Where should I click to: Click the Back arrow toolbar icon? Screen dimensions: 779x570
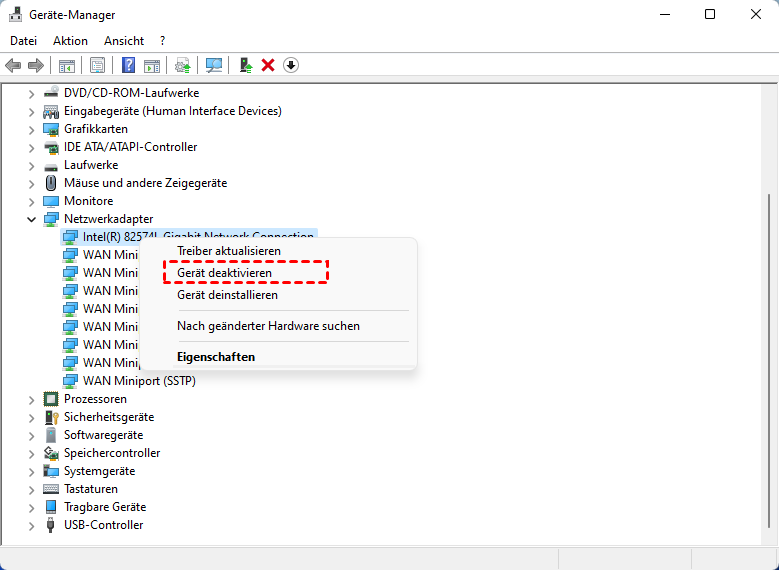click(13, 65)
